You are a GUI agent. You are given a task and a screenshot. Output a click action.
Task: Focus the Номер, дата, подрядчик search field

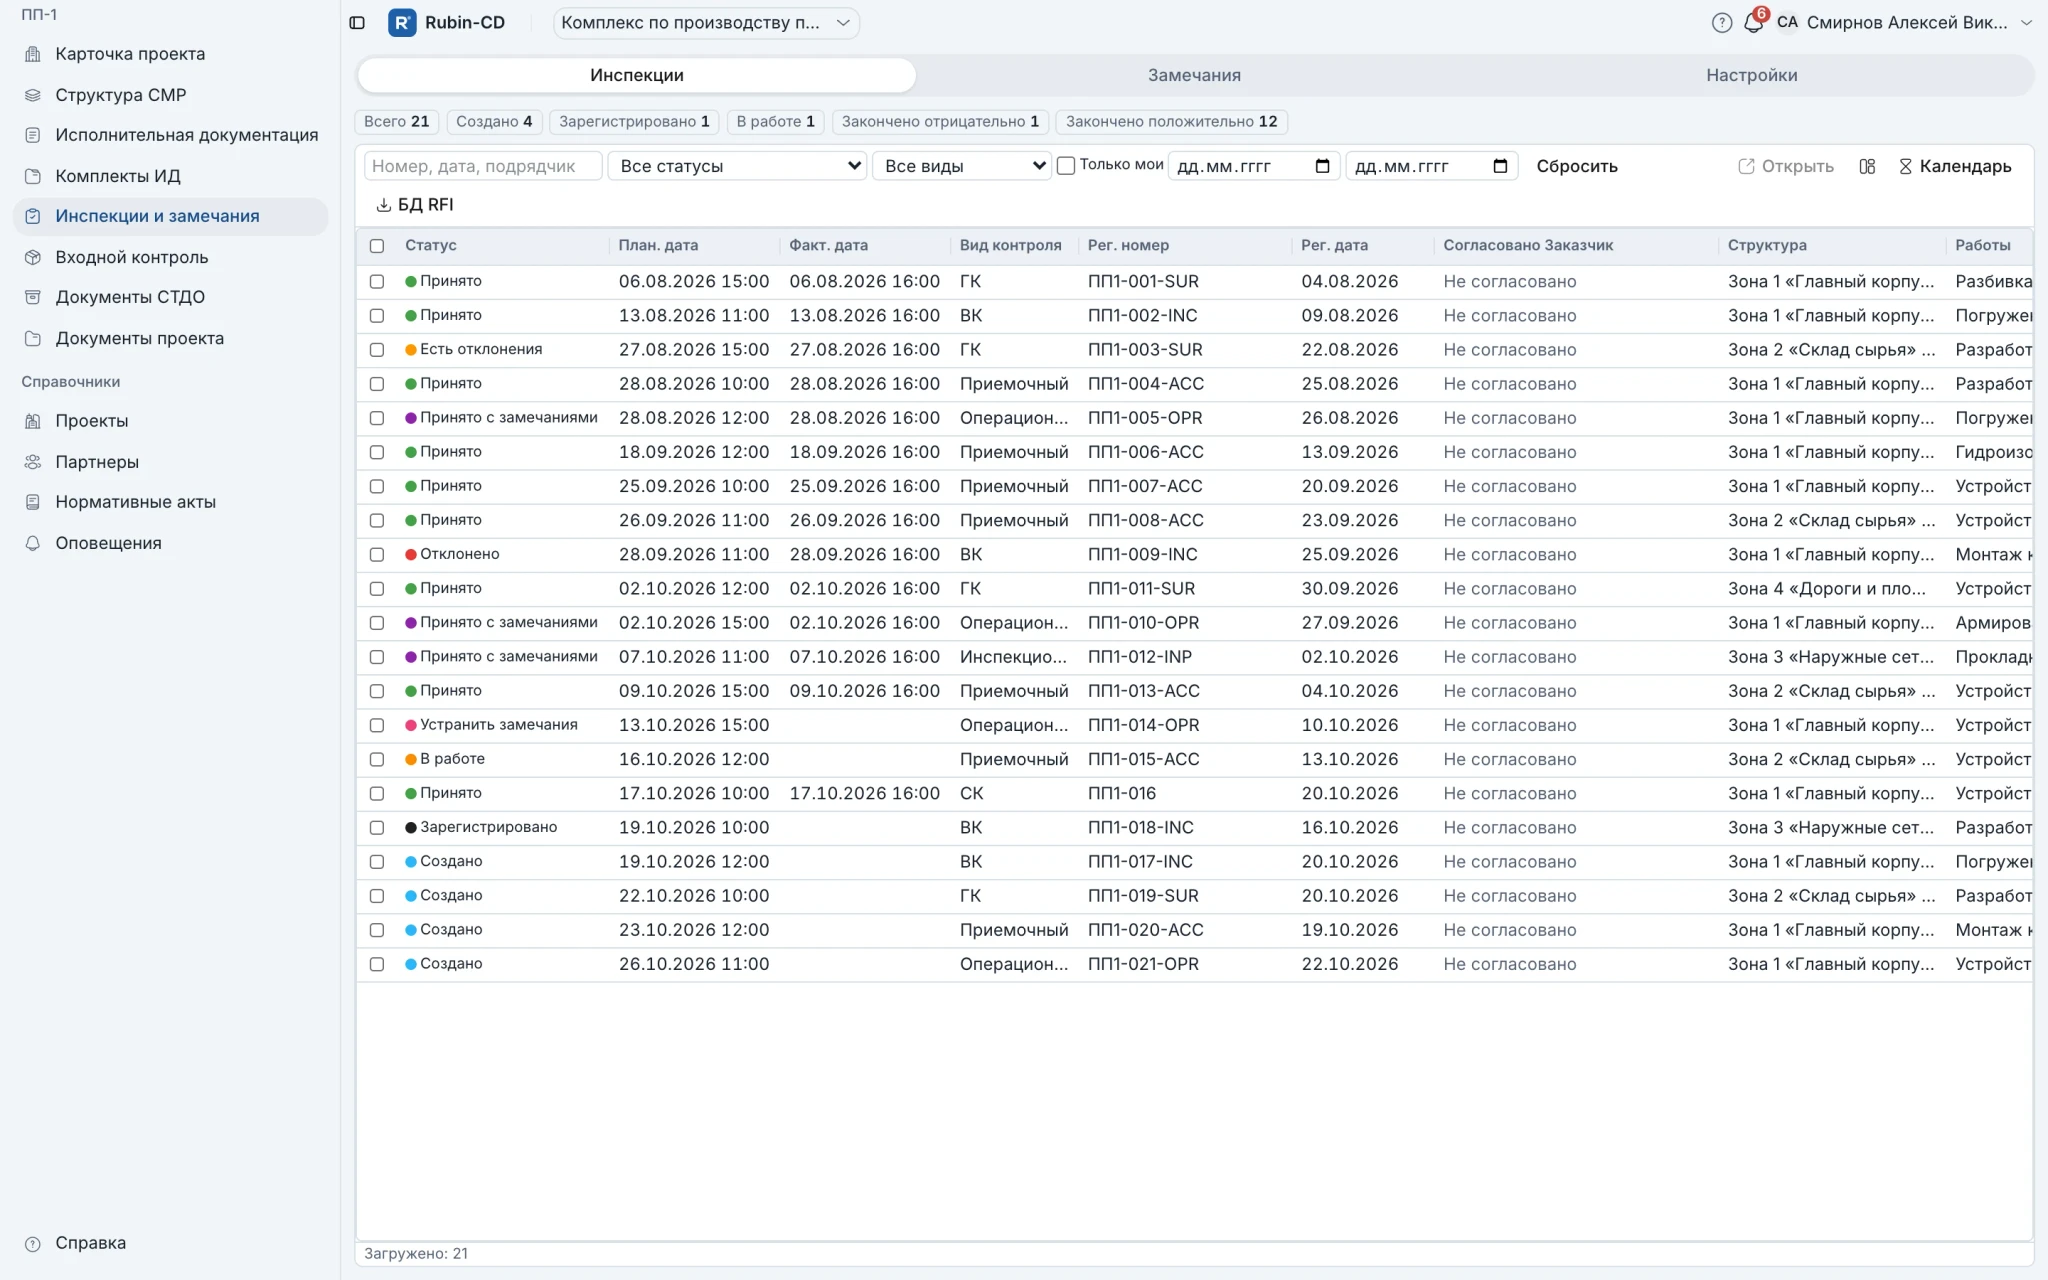coord(483,166)
